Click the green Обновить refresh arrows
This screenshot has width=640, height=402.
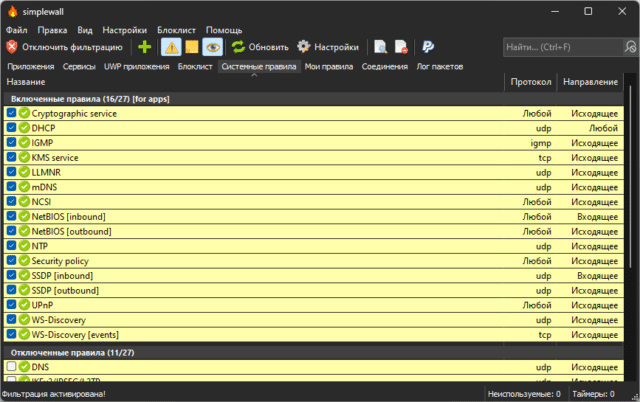point(238,47)
